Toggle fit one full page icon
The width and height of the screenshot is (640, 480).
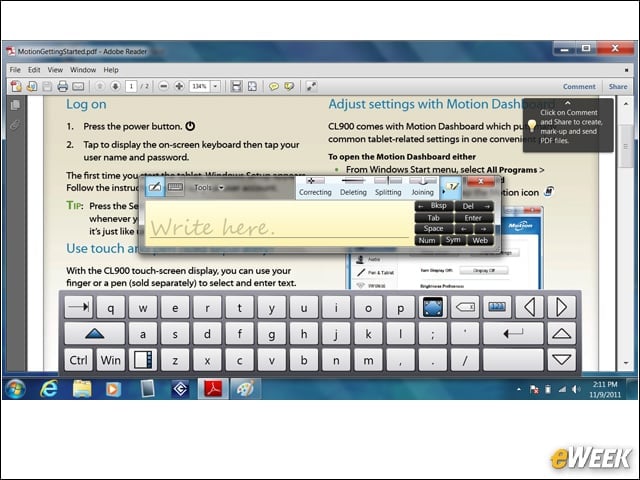tap(252, 86)
